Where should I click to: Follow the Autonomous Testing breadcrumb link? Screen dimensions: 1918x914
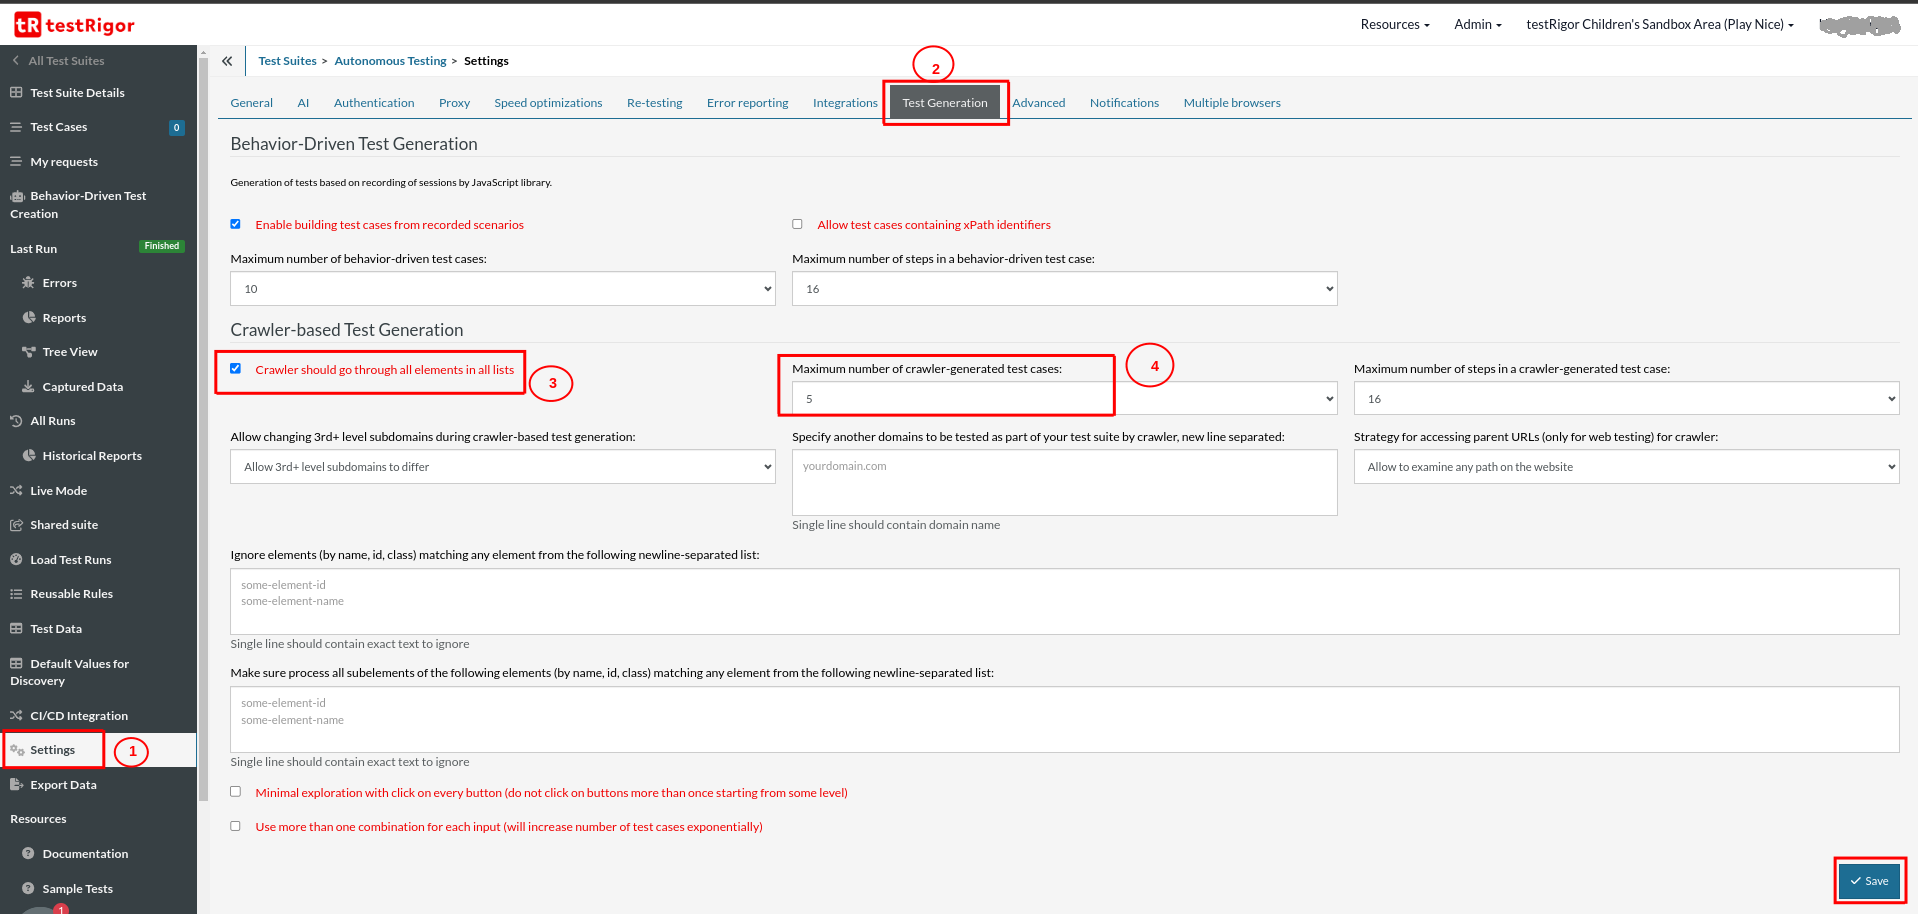390,61
